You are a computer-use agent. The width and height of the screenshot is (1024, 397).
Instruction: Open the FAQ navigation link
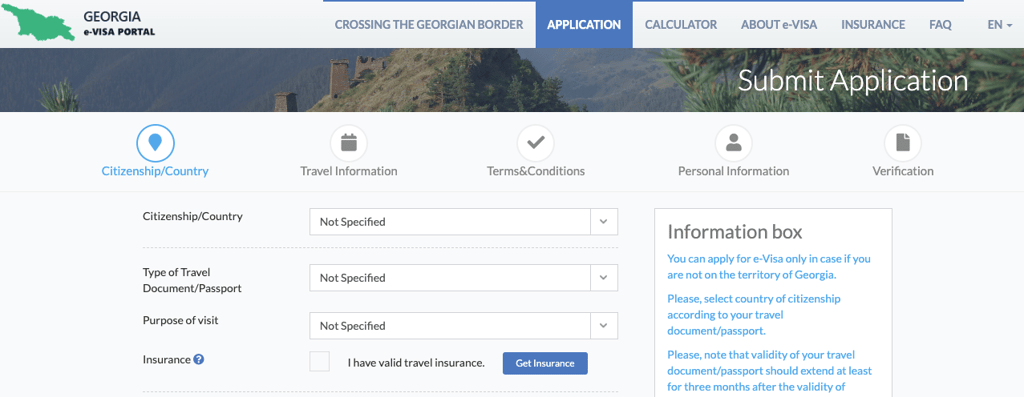point(940,25)
